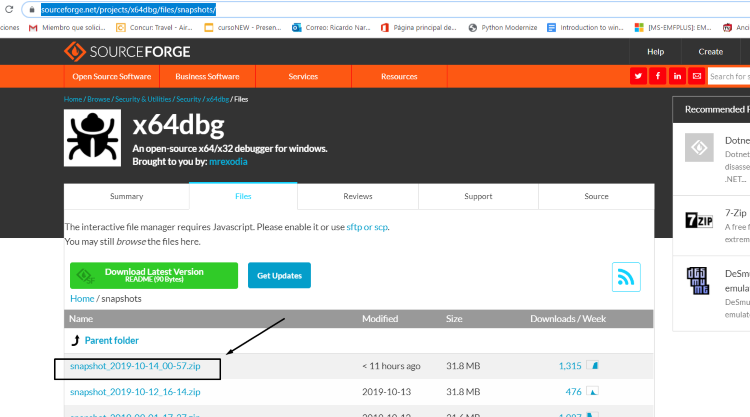Screen dimensions: 750x417
Task: Open [MS-EMFPLUS] bookmark
Action: 673,28
